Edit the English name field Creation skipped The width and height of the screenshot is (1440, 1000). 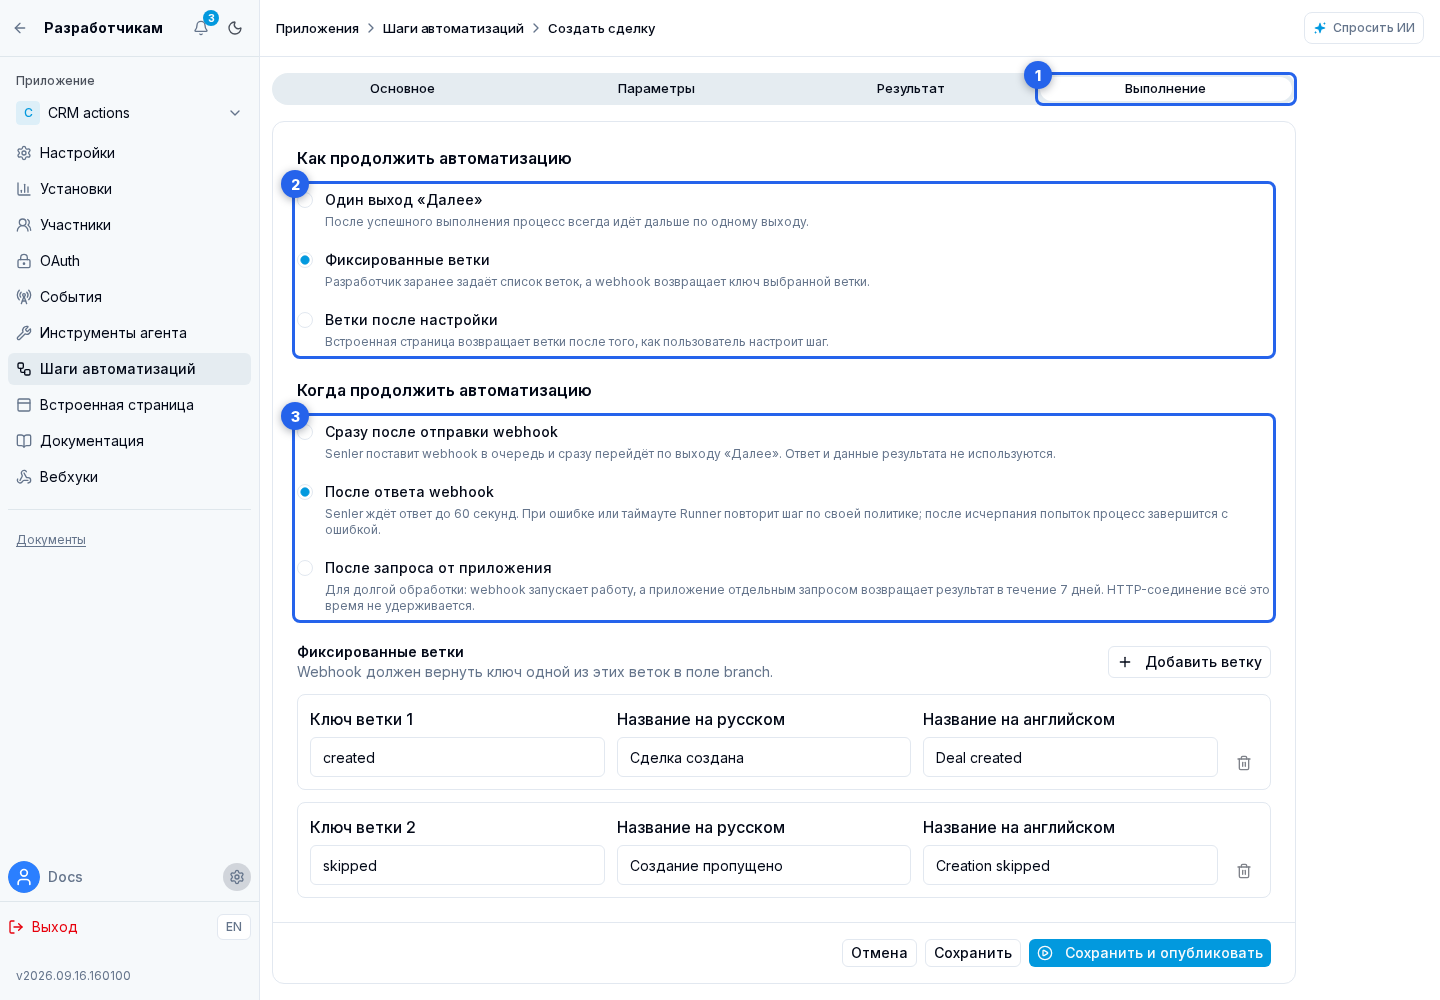click(1070, 865)
